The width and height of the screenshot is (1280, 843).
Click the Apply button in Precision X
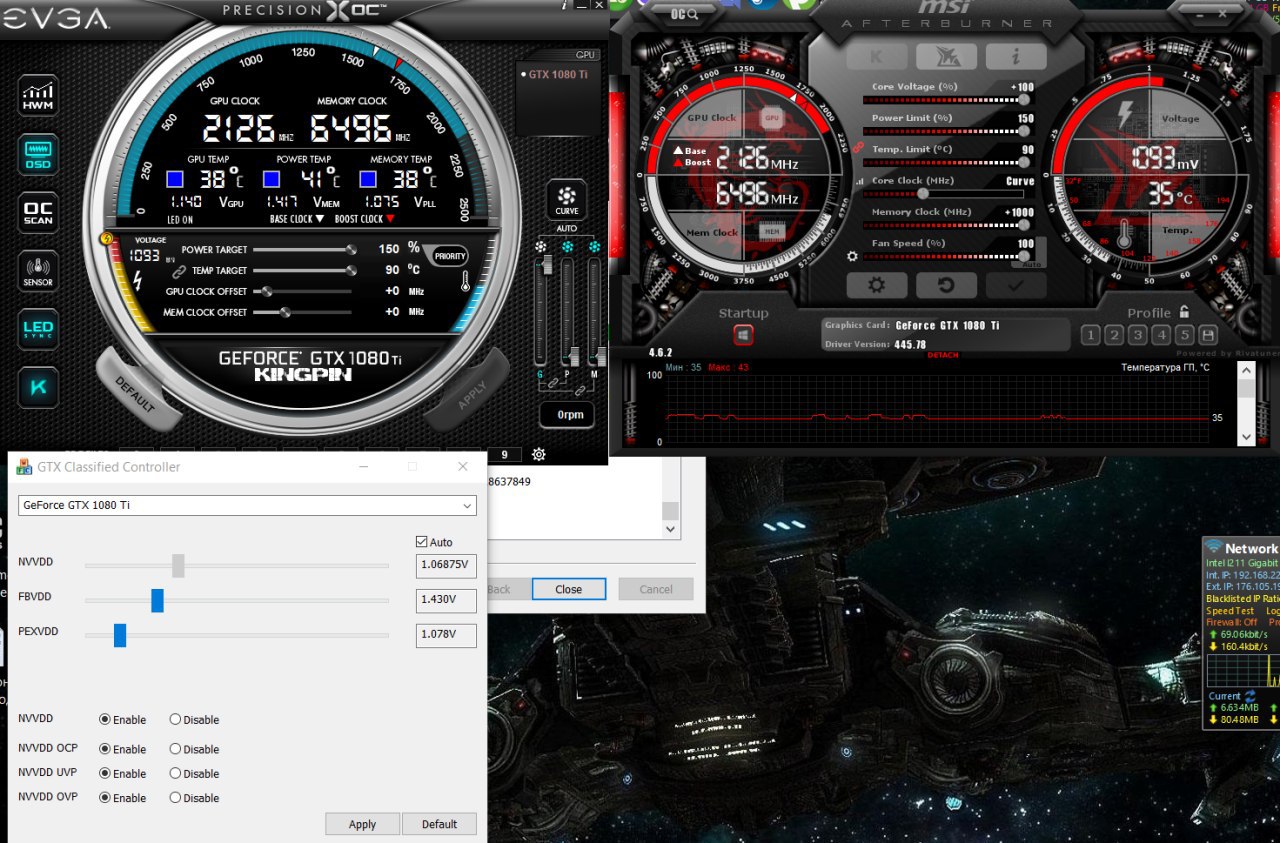468,390
